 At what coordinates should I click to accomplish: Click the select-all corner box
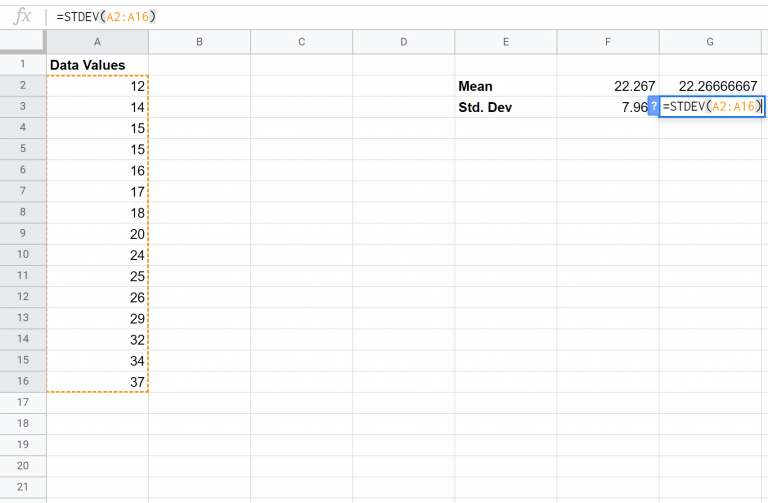click(22, 41)
